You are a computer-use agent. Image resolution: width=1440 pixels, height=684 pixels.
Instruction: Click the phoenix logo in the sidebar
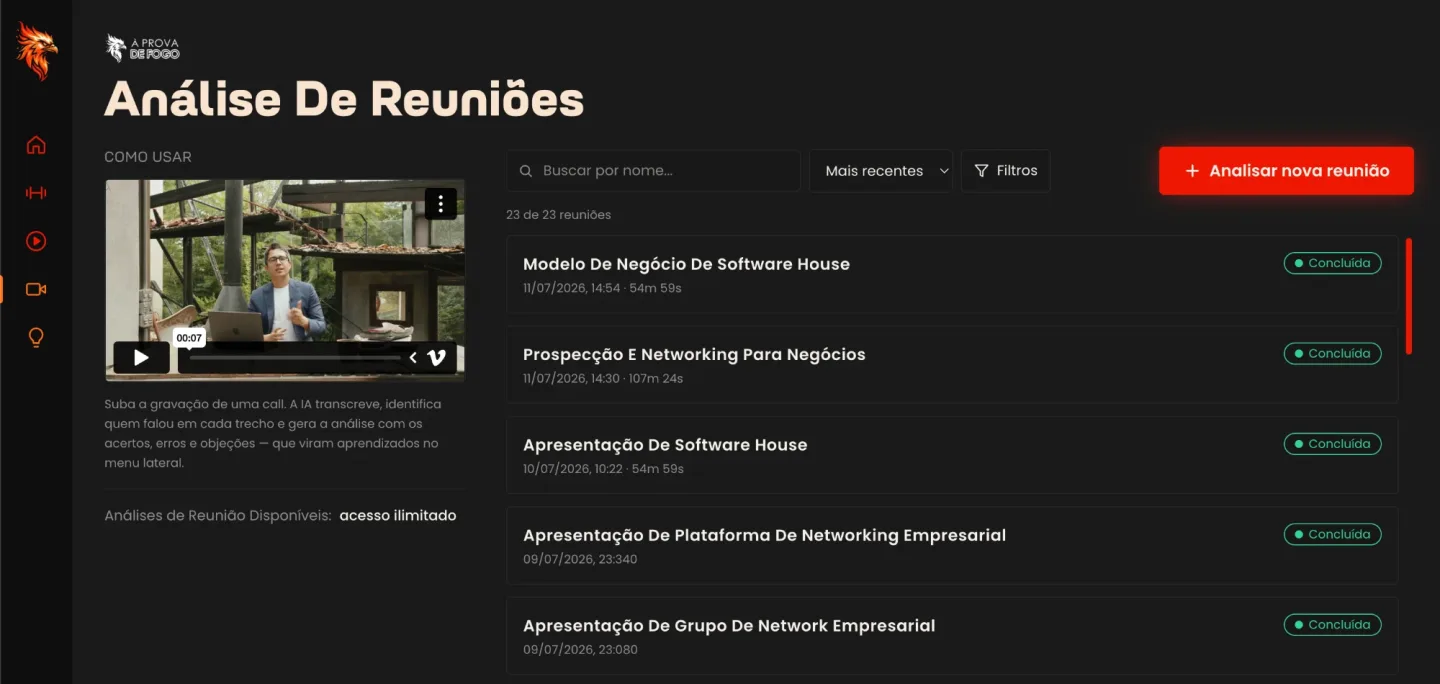point(36,51)
